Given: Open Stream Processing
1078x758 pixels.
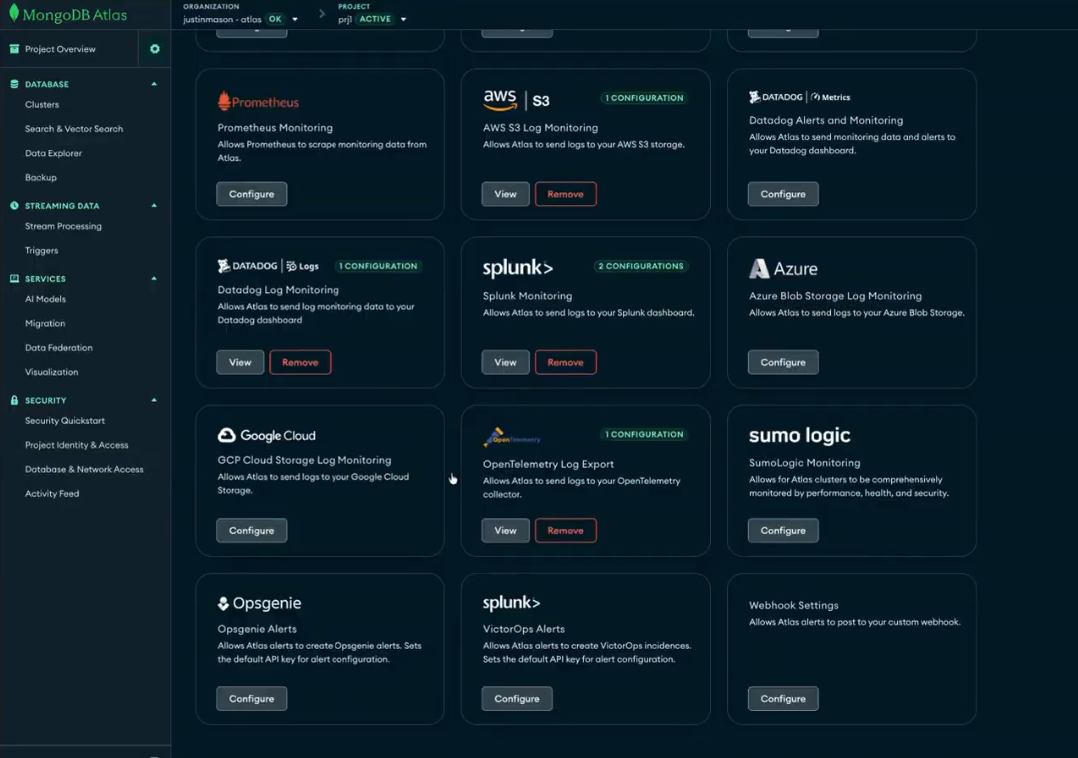Looking at the screenshot, I should [x=63, y=226].
